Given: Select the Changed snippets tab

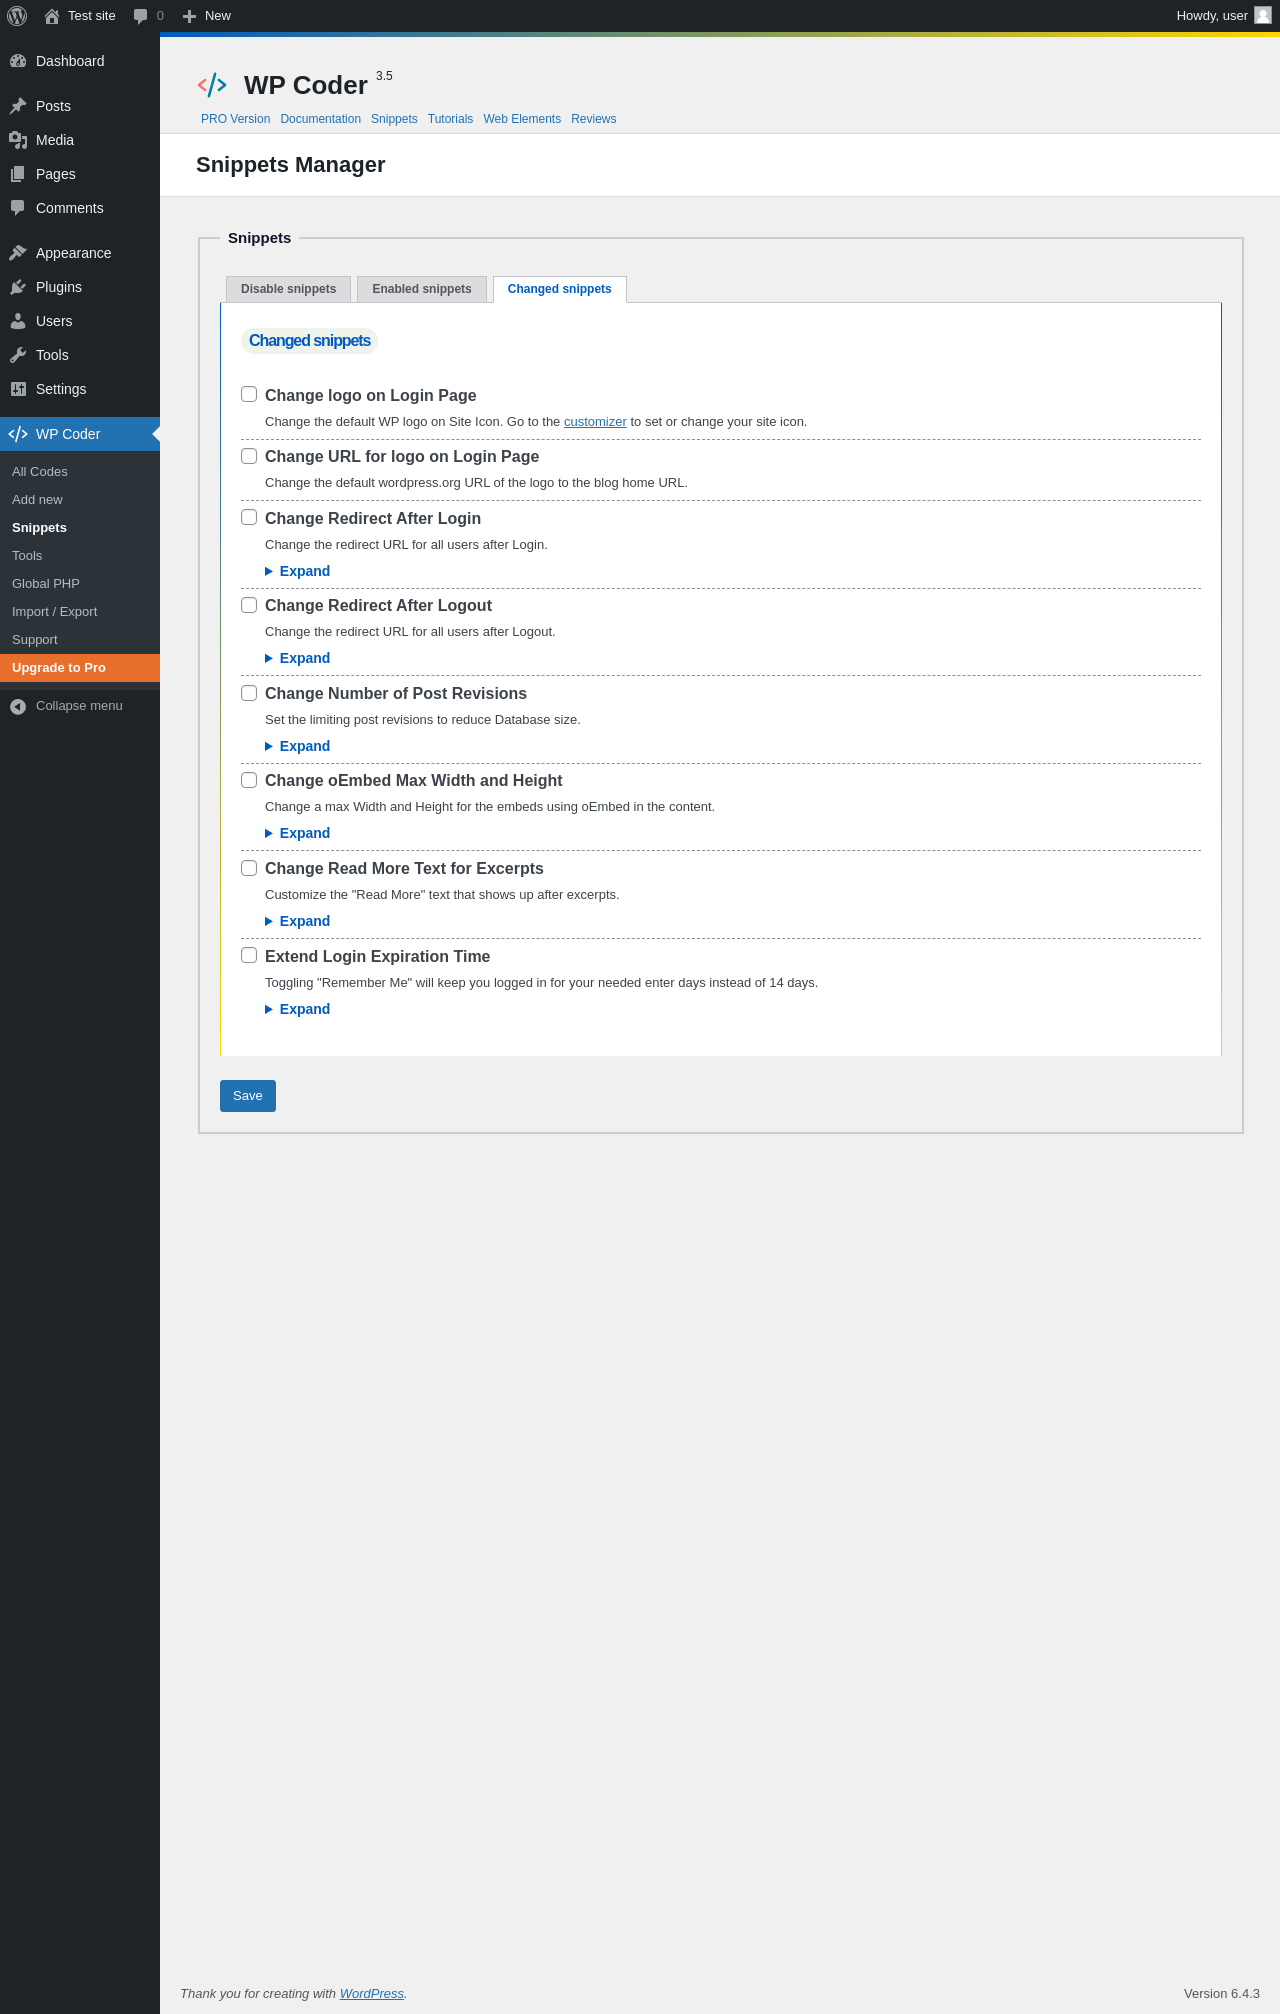Looking at the screenshot, I should tap(560, 289).
